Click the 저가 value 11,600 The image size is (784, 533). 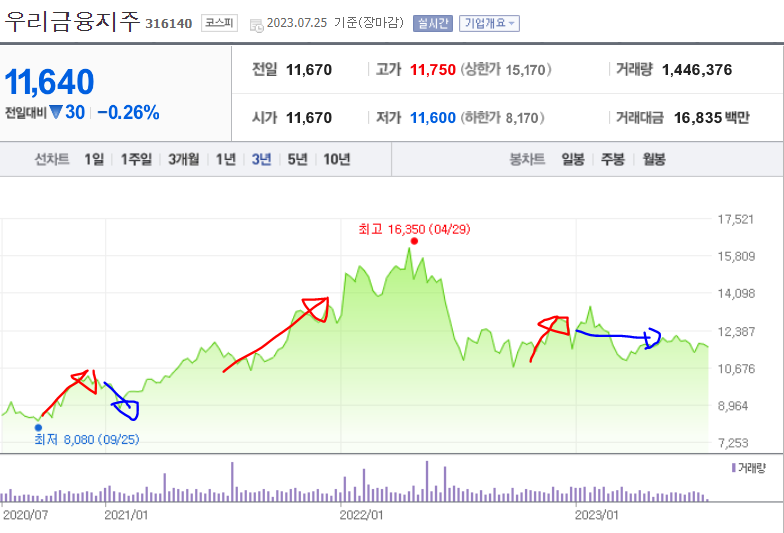[x=432, y=118]
